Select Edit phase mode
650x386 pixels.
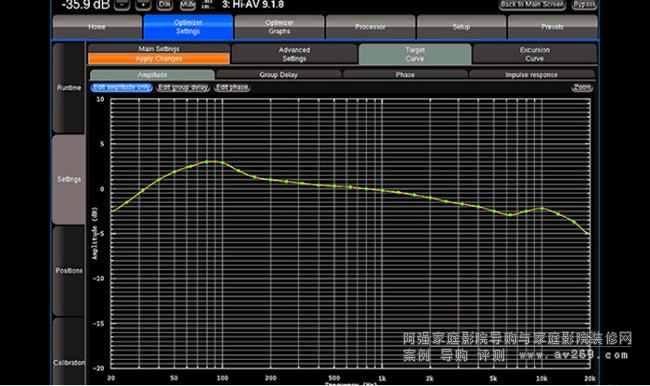click(x=232, y=87)
